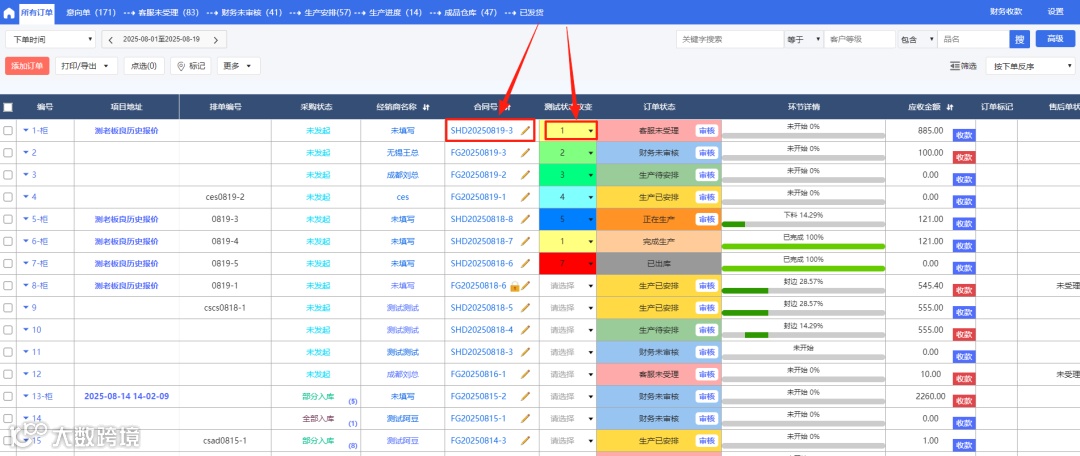Check the box for row 9
The image size is (1080, 456).
coord(8,308)
